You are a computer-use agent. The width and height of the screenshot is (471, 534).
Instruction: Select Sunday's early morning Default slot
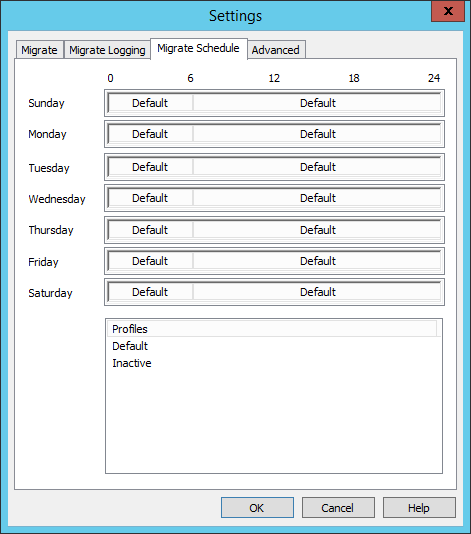pos(150,103)
